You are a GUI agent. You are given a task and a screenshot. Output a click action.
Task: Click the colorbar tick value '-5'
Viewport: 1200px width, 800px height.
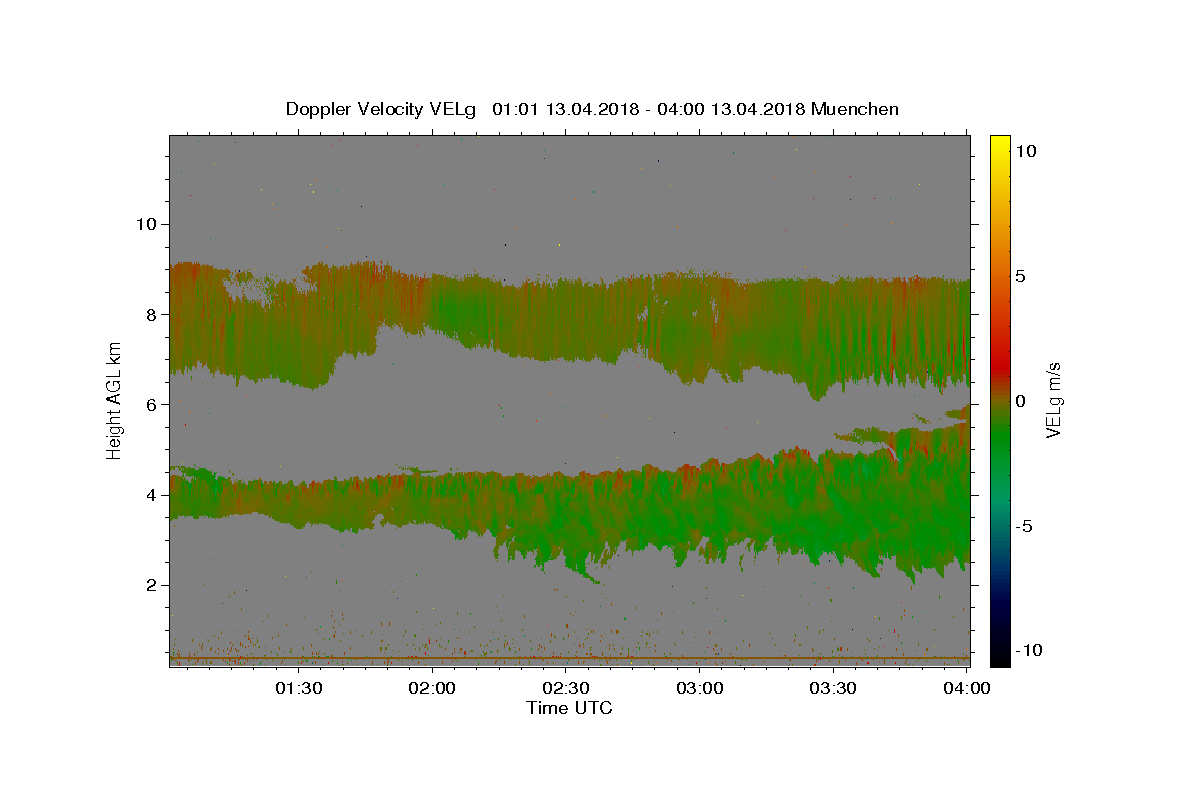click(1025, 526)
